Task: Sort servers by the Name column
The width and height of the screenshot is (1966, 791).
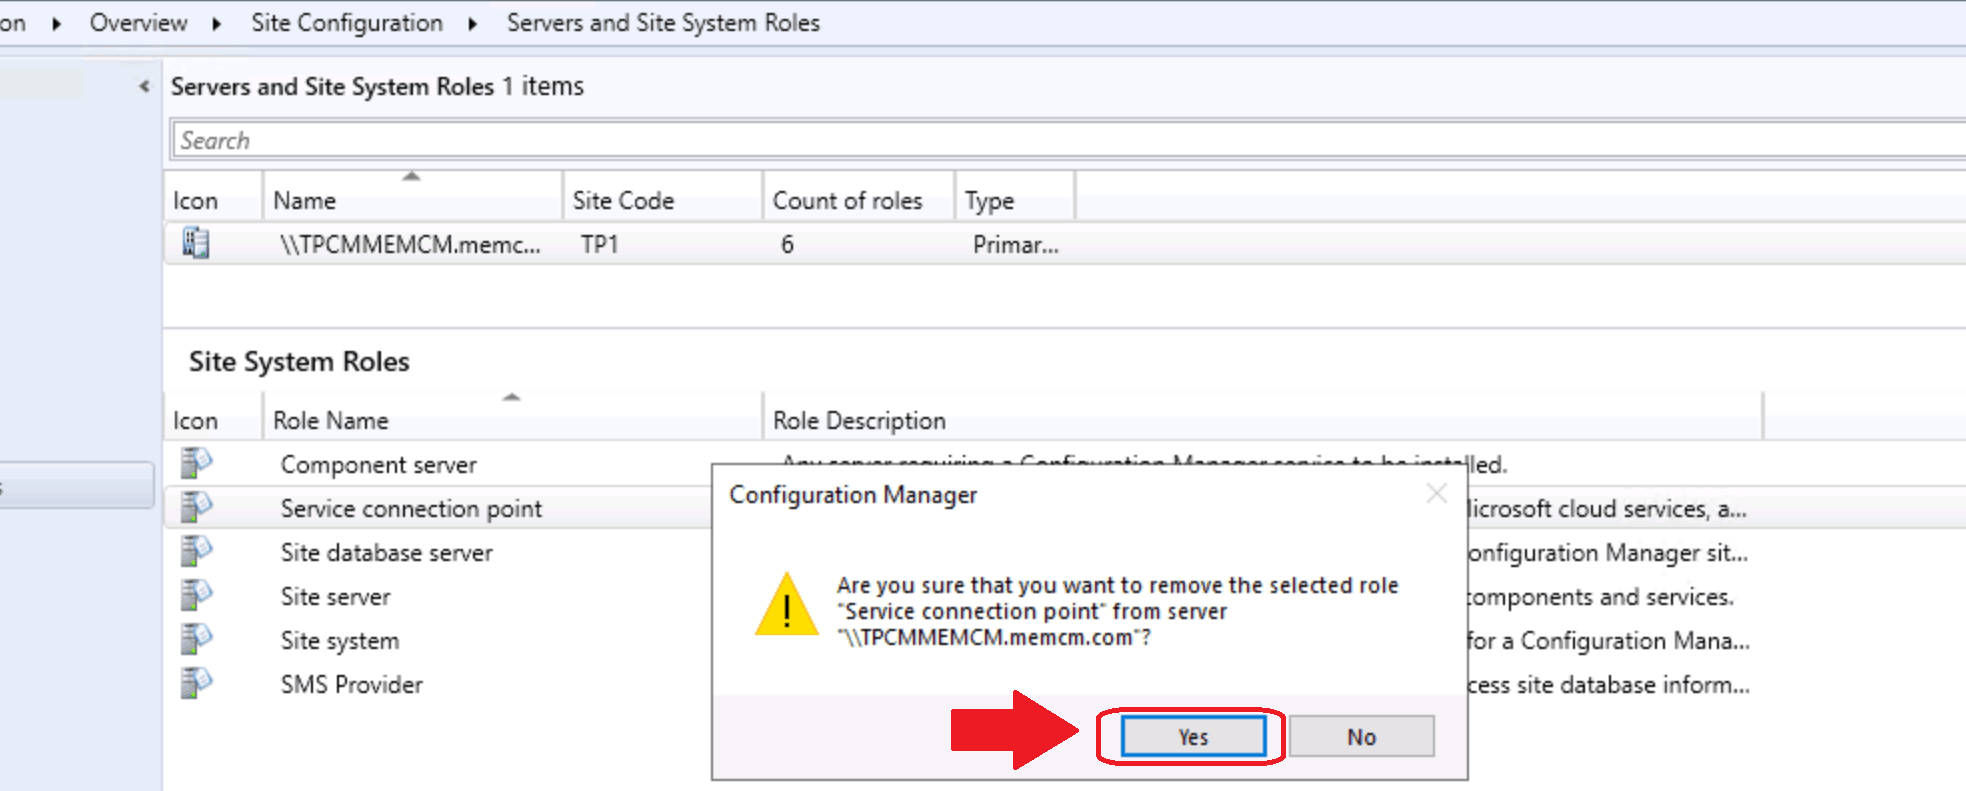Action: pyautogui.click(x=410, y=200)
